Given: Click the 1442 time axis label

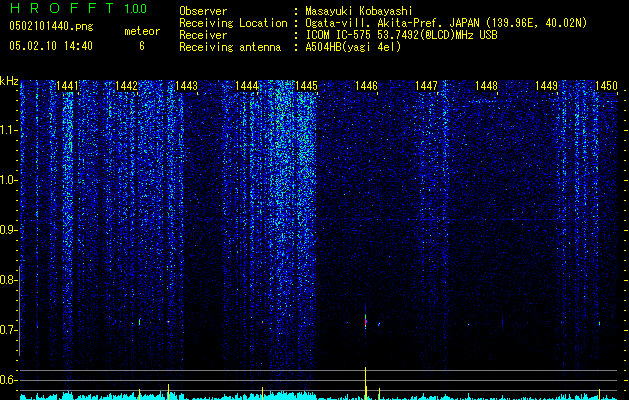Looking at the screenshot, I should pos(126,86).
